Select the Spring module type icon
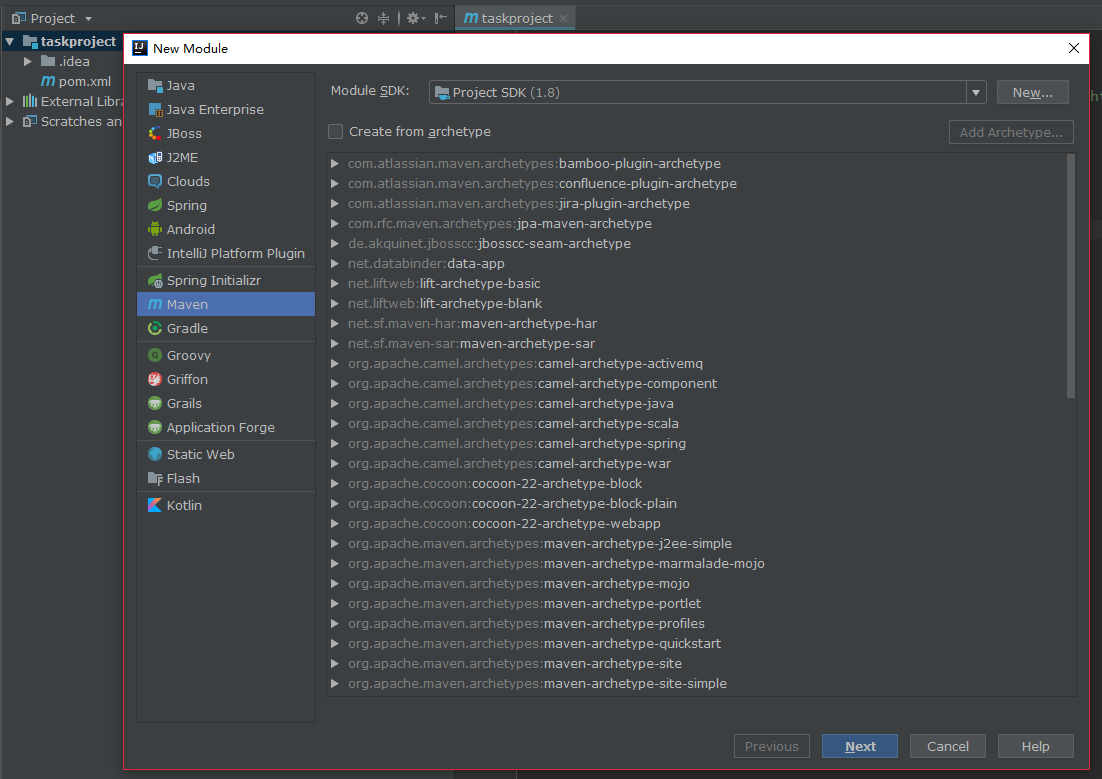 pos(155,205)
